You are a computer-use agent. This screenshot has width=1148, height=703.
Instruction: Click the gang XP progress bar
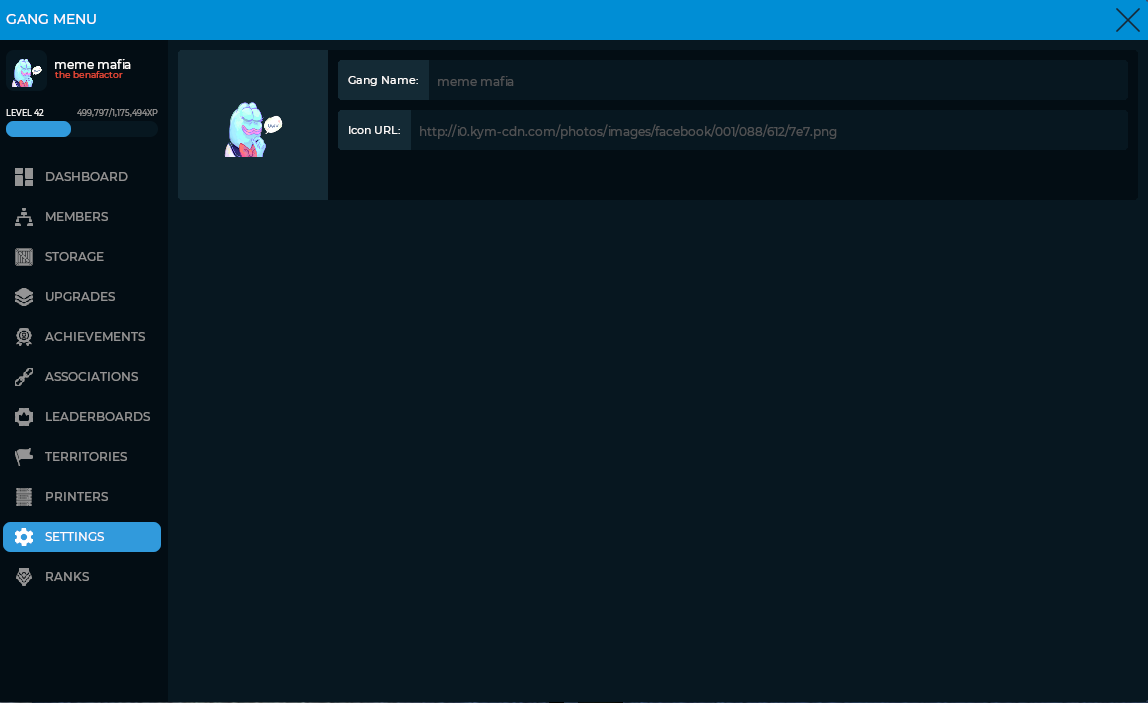tap(82, 130)
